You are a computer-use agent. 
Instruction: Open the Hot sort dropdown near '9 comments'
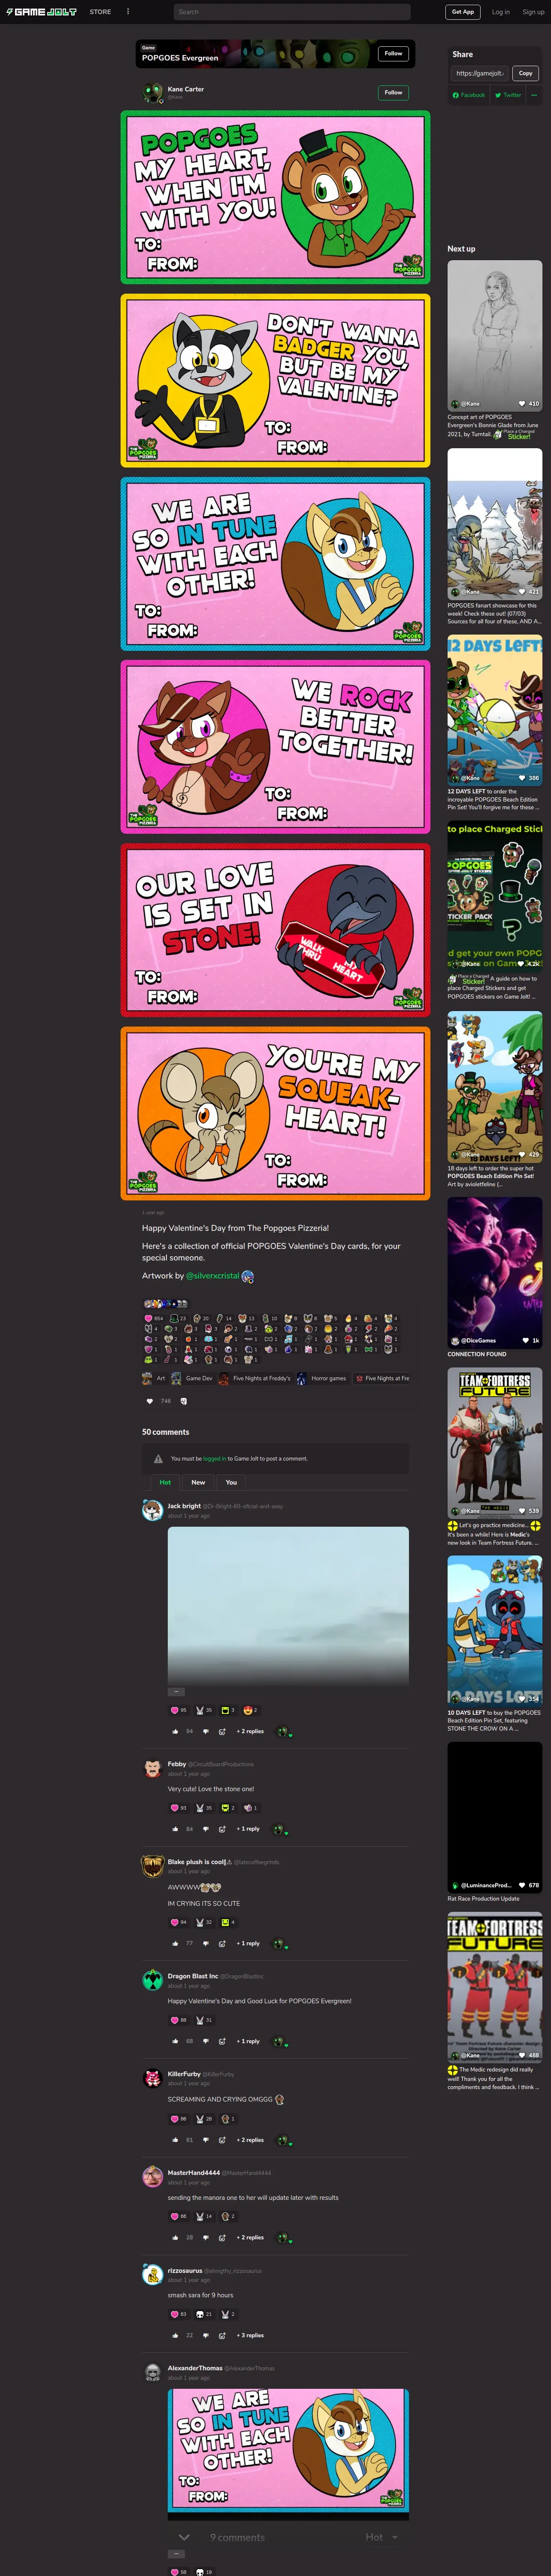pos(381,2537)
